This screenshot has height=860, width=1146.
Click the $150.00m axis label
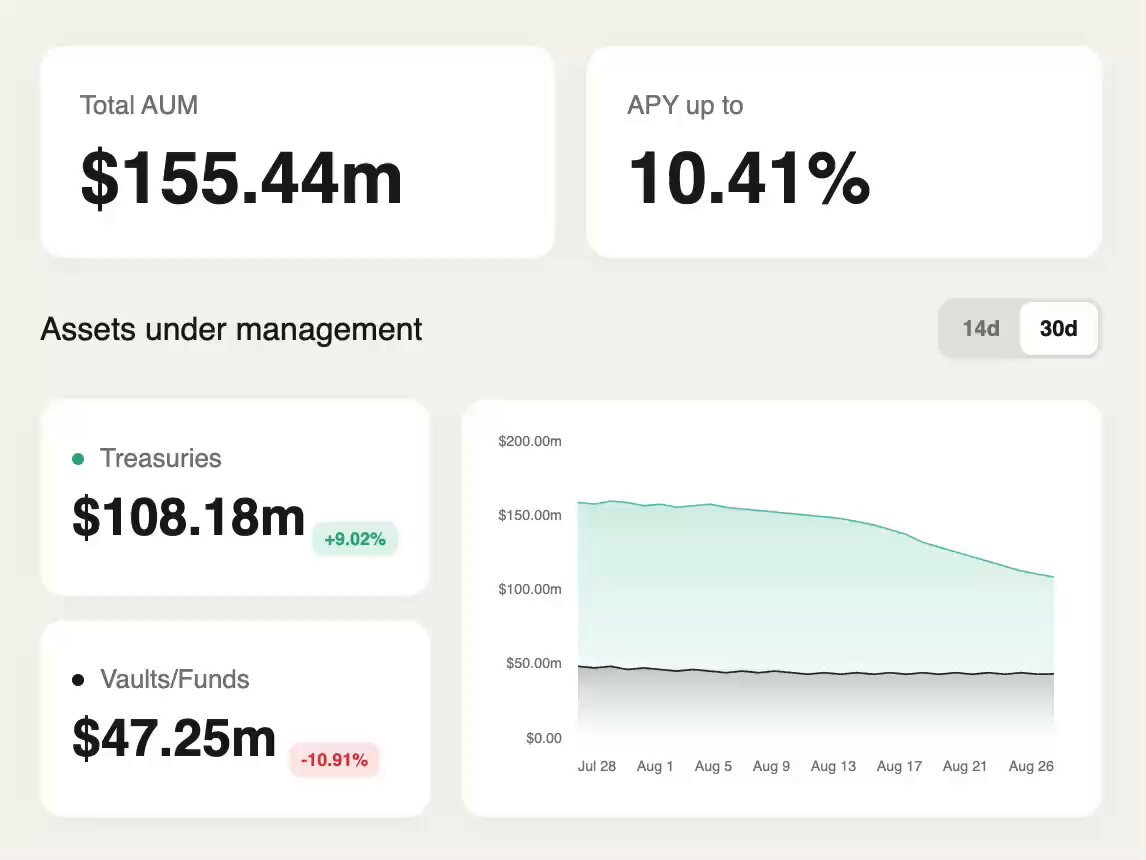(x=530, y=515)
